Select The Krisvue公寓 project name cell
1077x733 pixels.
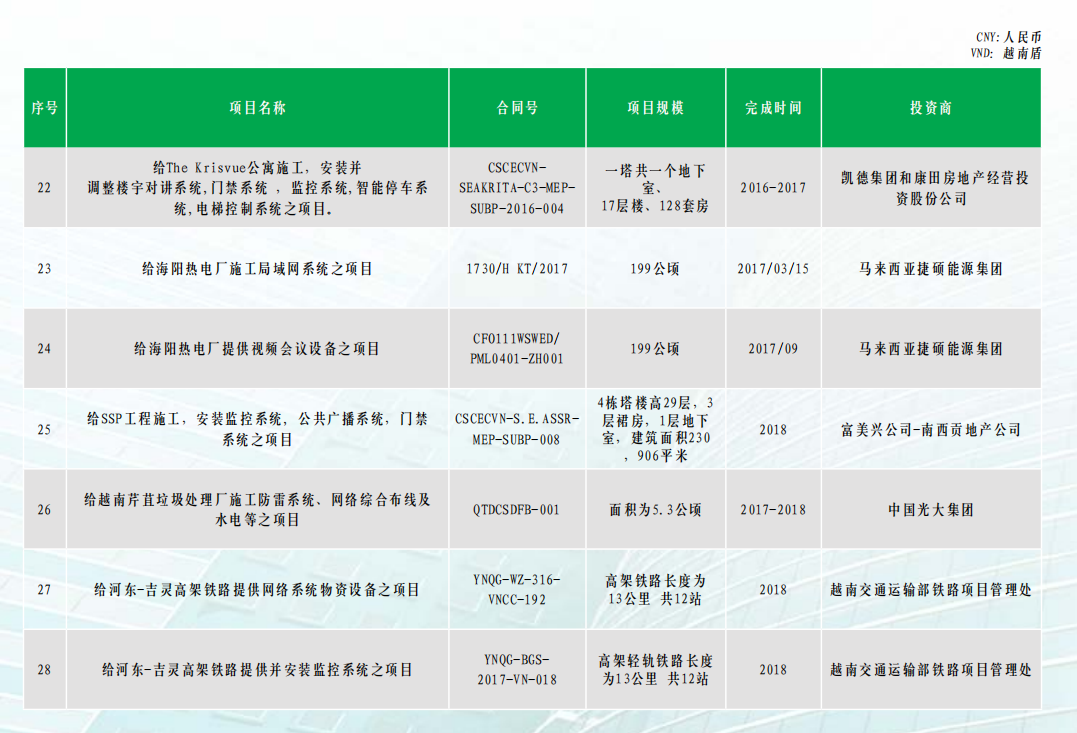(x=257, y=188)
